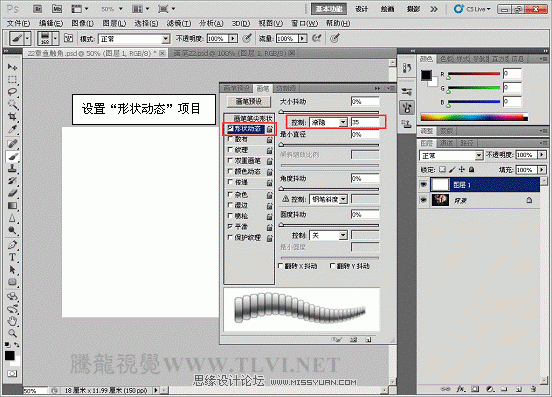552x397 pixels.
Task: Select the Brush tool in toolbox
Action: pyautogui.click(x=12, y=156)
